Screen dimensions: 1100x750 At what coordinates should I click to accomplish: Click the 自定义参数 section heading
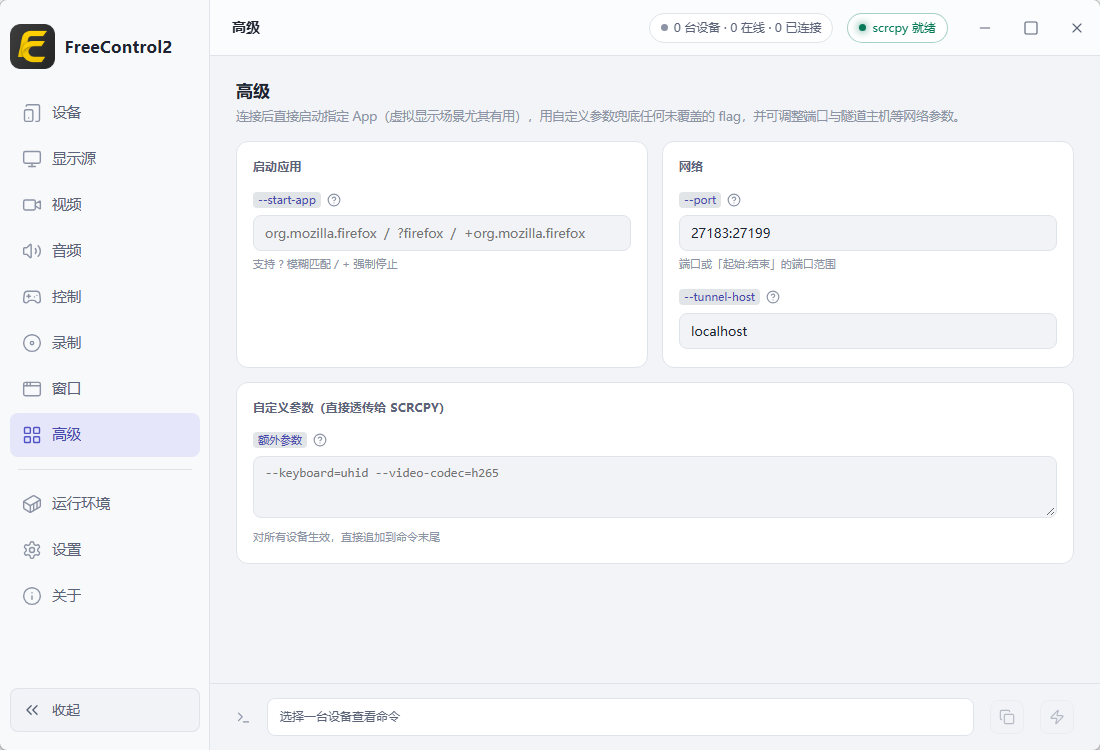(x=349, y=408)
